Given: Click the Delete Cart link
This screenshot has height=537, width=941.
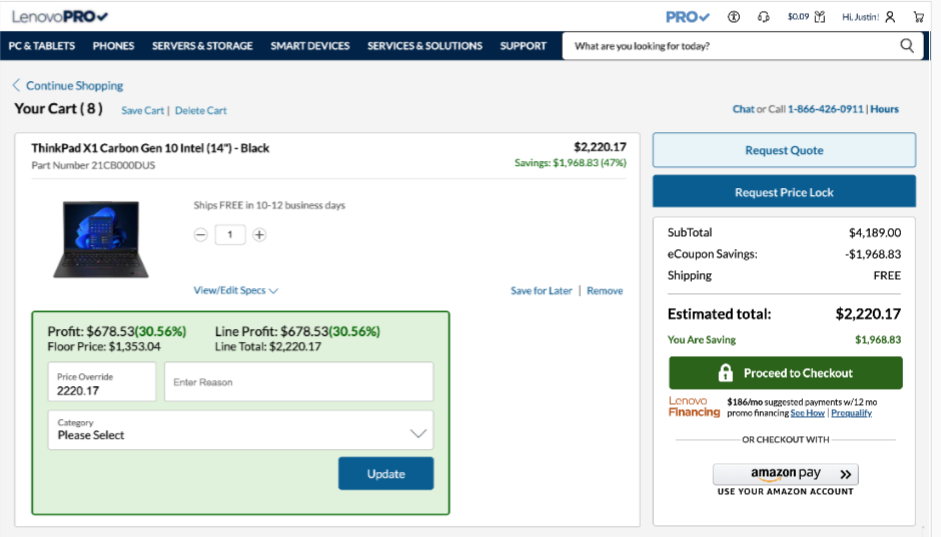Looking at the screenshot, I should [x=200, y=110].
